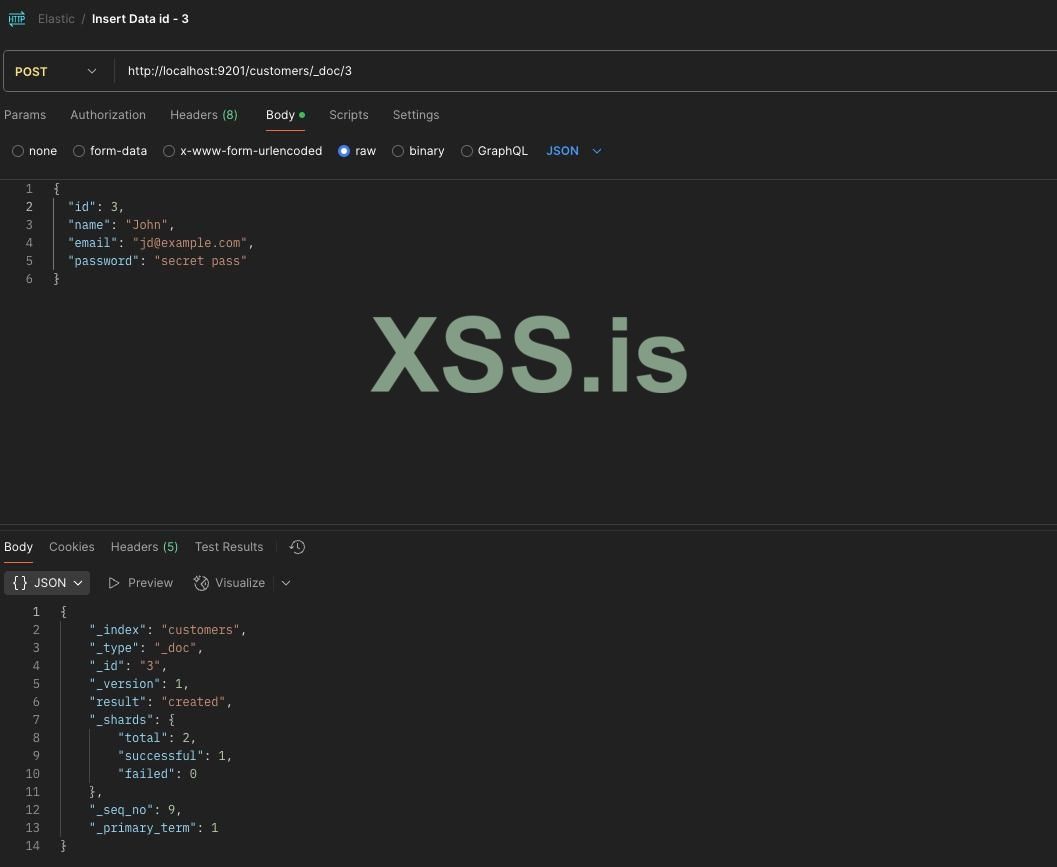Screen dimensions: 1057x867
Task: Open the Settings tab
Action: (x=416, y=115)
